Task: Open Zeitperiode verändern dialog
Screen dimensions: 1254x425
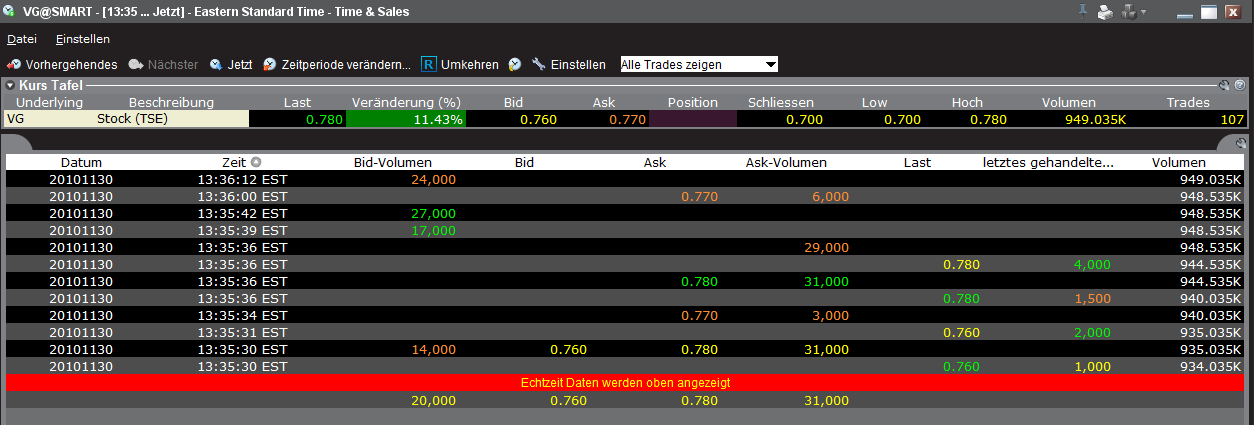Action: (336, 64)
